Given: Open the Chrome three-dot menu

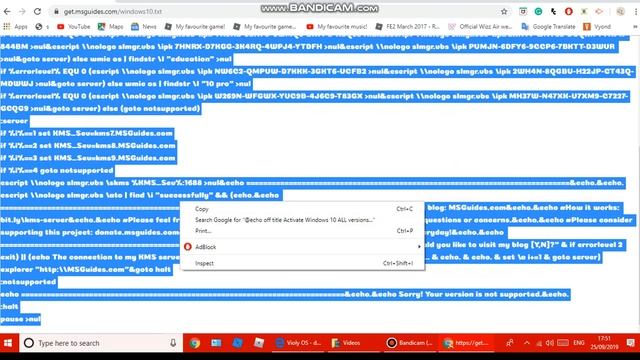Looking at the screenshot, I should coord(636,11).
